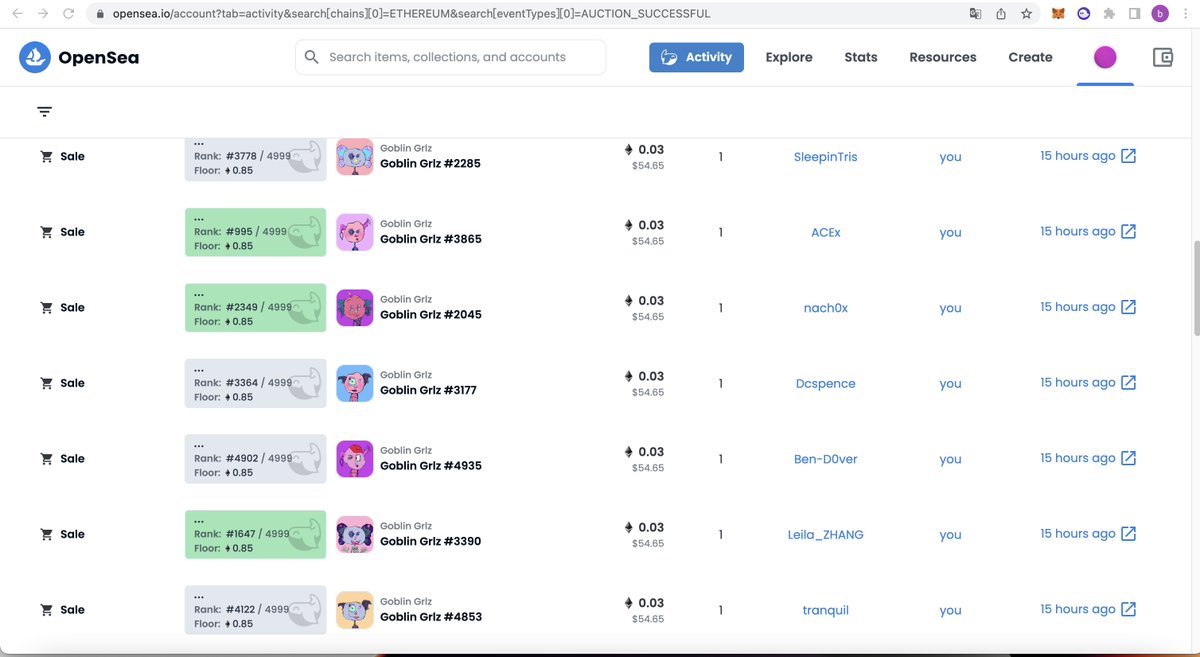Viewport: 1200px width, 657px height.
Task: Click rank badge #4902 / 4999
Action: [256, 459]
